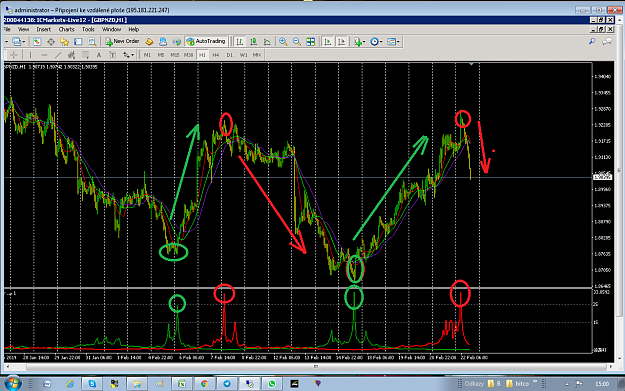Open the Market Watch panel icon
The height and width of the screenshot is (391, 625).
point(37,41)
